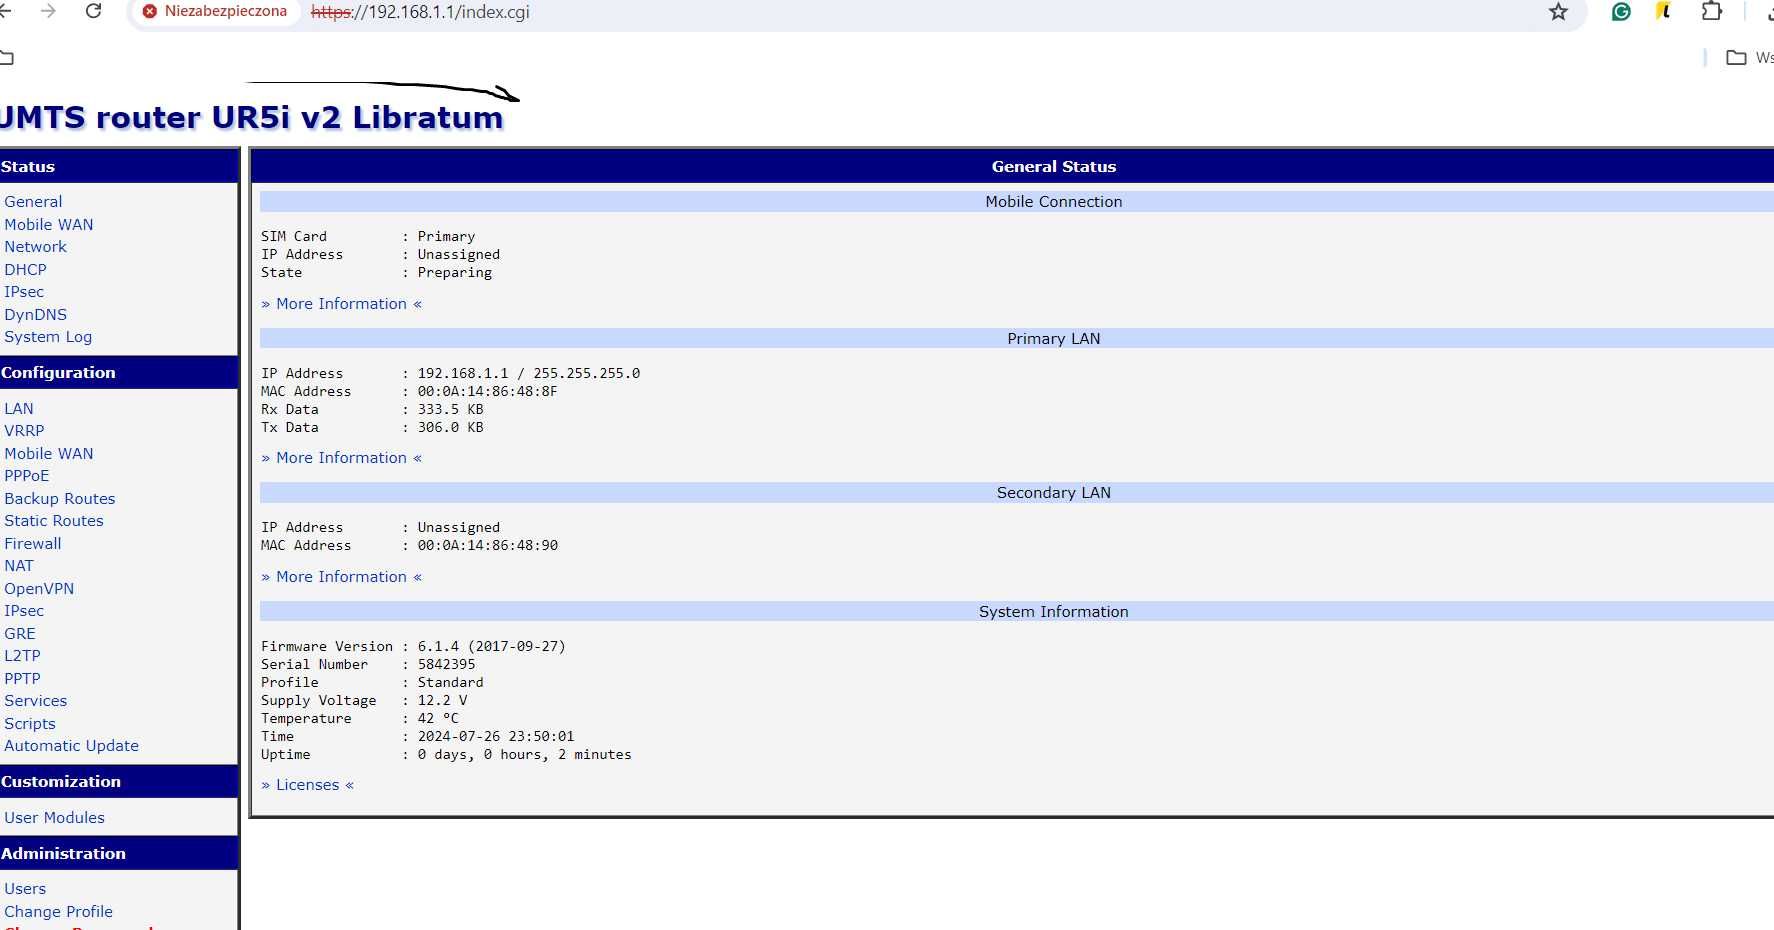Open IPsec under Configuration section
This screenshot has height=930, width=1774.
click(x=24, y=611)
